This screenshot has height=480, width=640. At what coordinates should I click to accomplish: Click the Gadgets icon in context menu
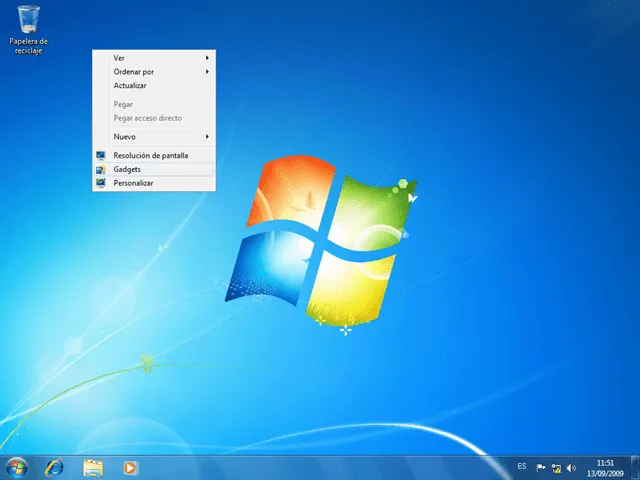click(x=101, y=169)
